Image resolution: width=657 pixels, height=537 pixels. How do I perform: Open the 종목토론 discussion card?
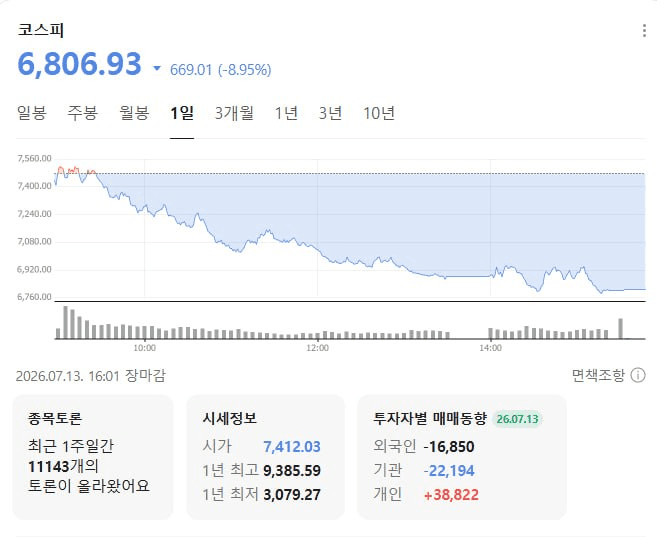(x=93, y=457)
